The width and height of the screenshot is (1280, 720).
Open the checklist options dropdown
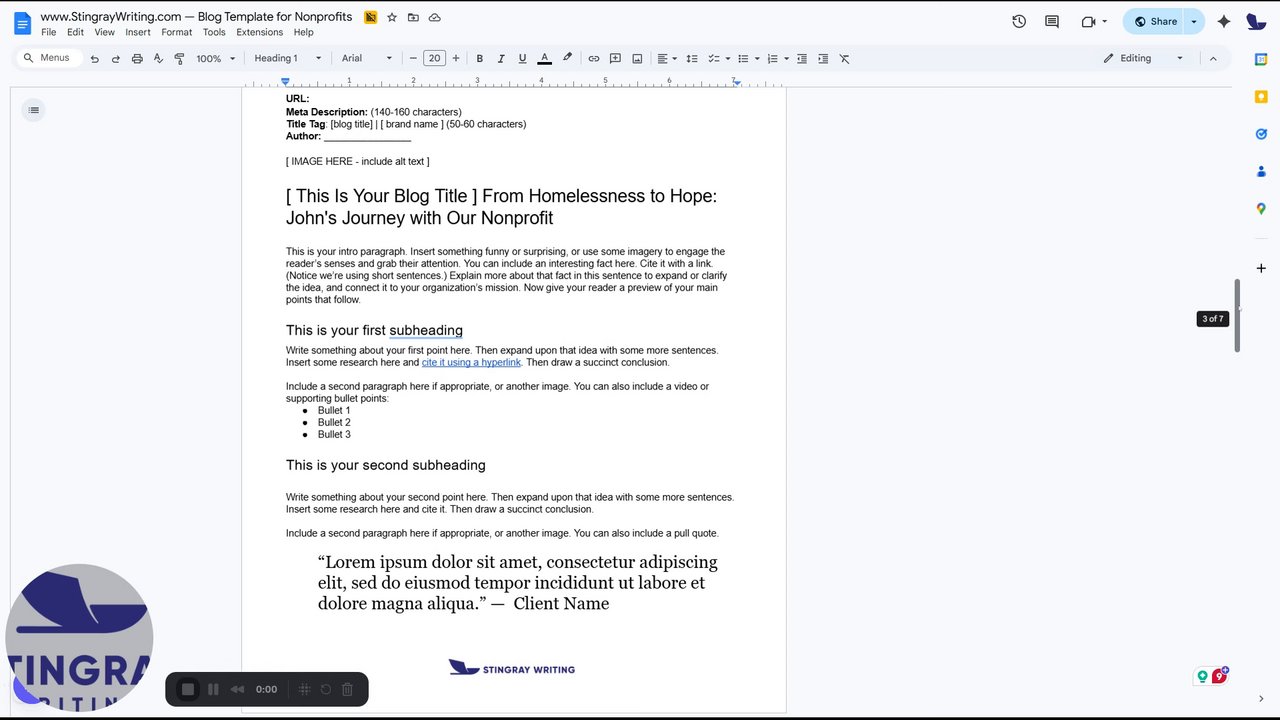coord(728,59)
